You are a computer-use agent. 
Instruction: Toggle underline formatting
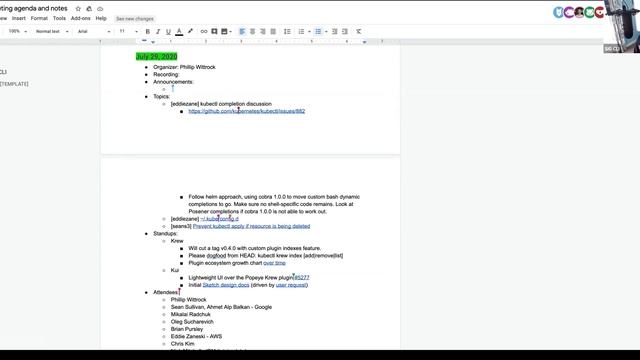(x=168, y=31)
